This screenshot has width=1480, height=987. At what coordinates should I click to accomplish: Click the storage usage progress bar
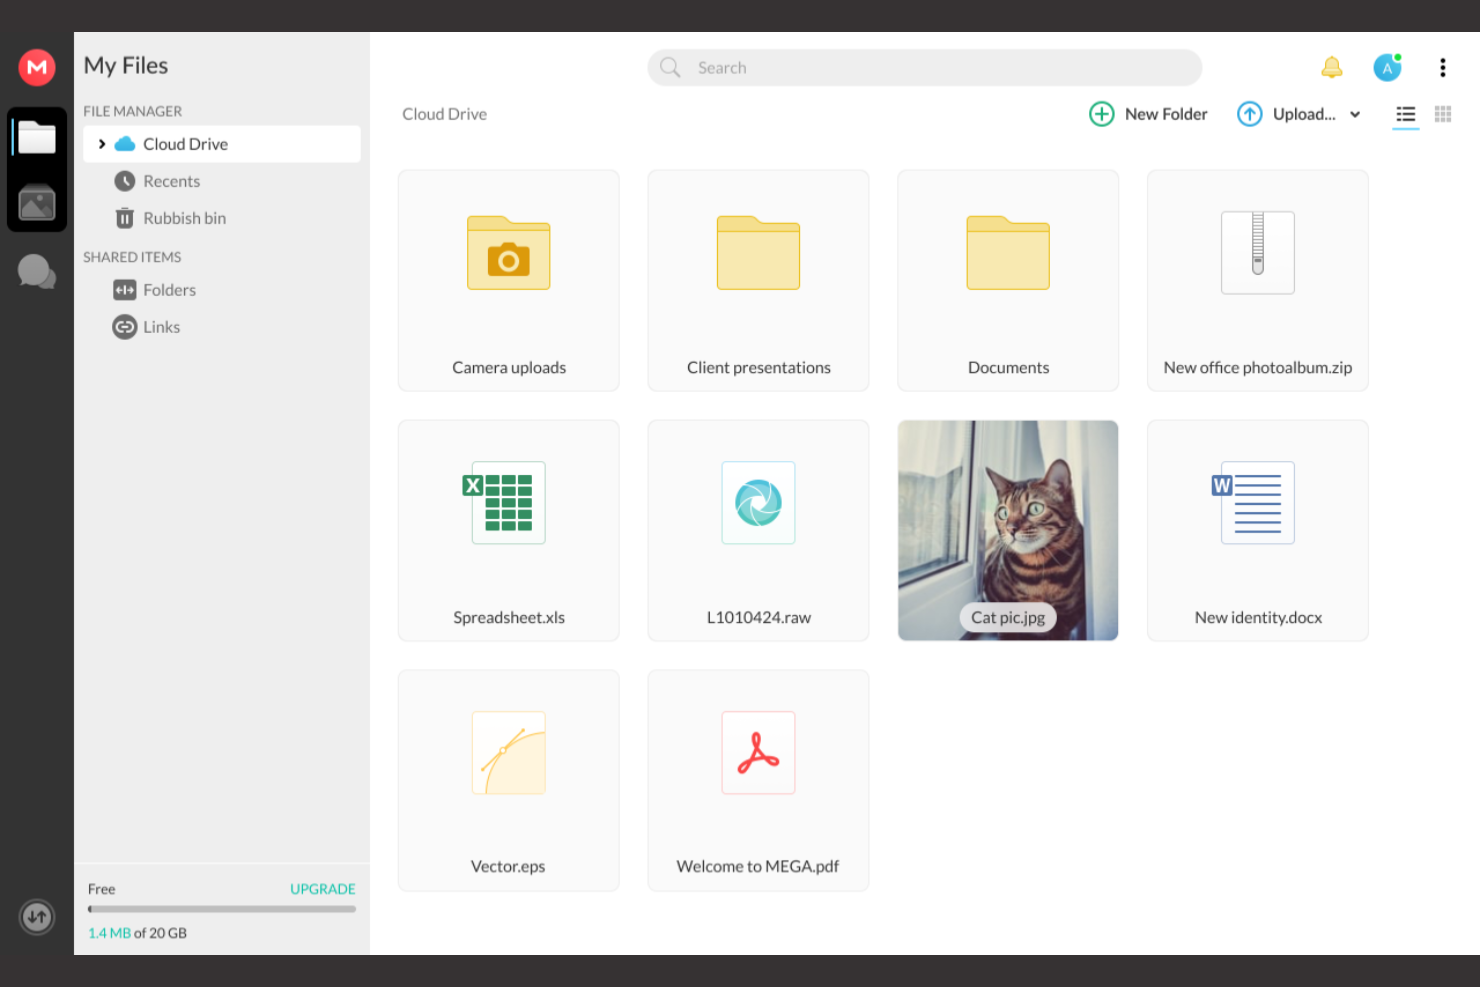[221, 909]
